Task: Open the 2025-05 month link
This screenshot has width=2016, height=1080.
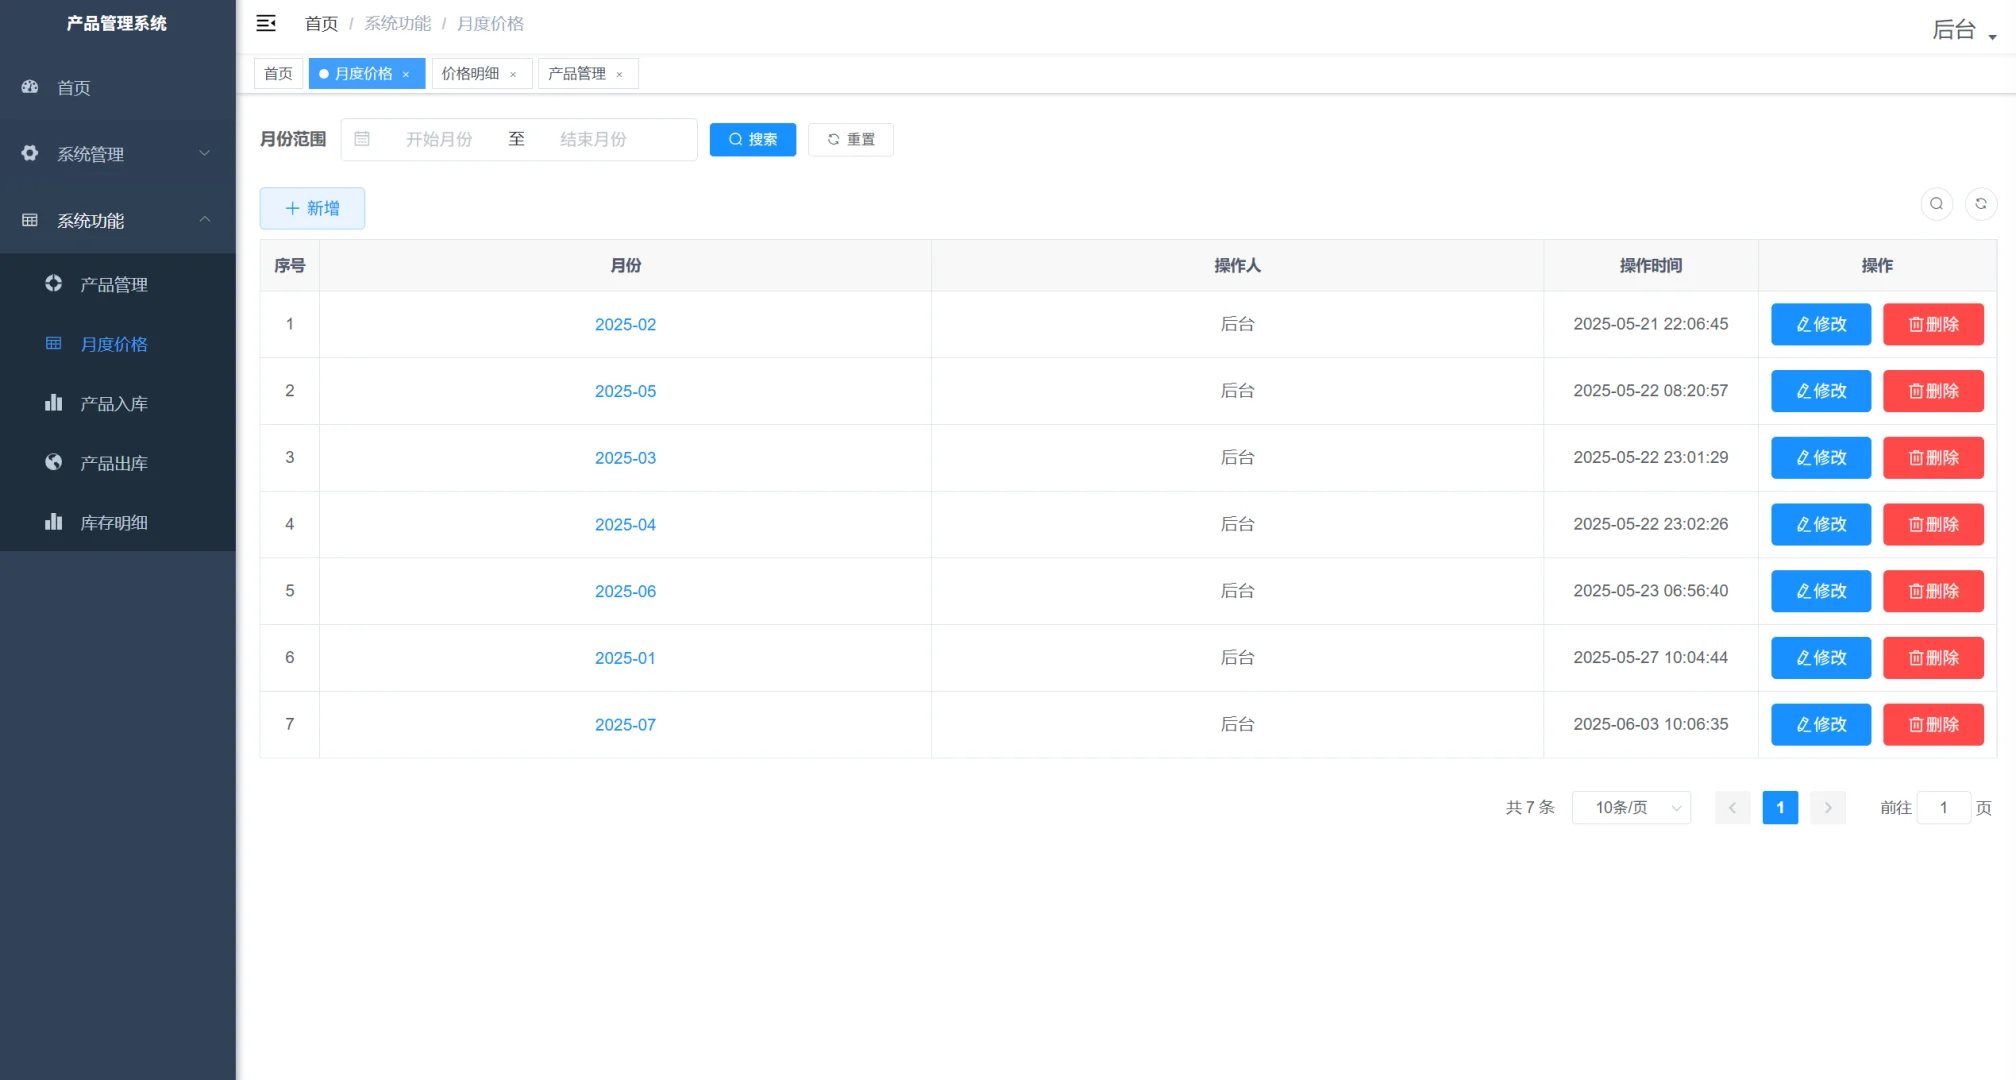Action: (625, 391)
